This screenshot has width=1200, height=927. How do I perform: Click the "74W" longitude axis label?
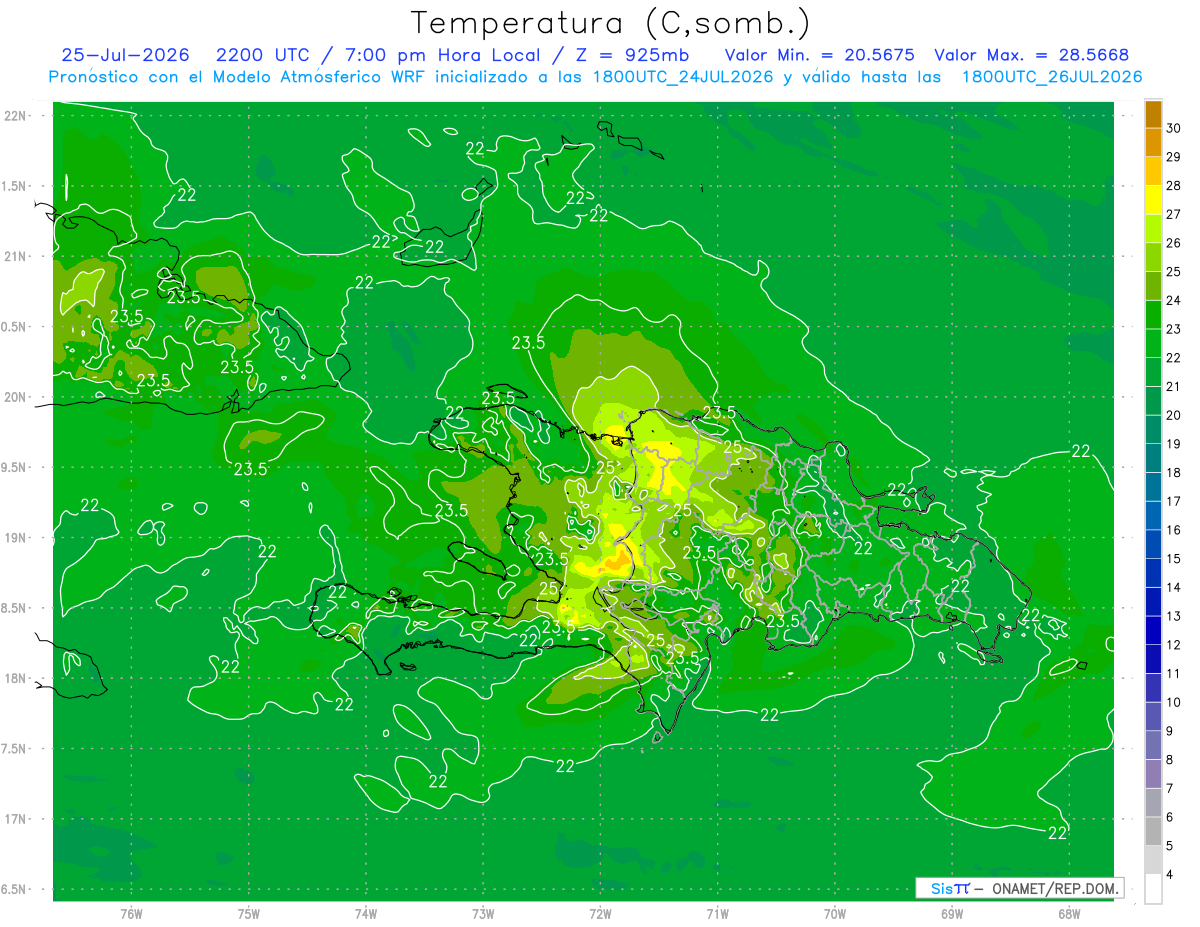[366, 913]
